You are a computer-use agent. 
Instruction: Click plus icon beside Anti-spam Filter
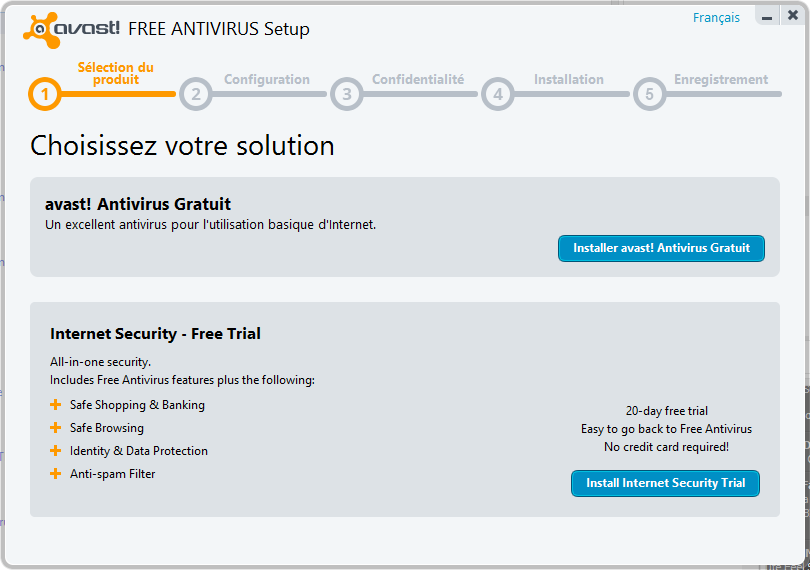tap(56, 474)
